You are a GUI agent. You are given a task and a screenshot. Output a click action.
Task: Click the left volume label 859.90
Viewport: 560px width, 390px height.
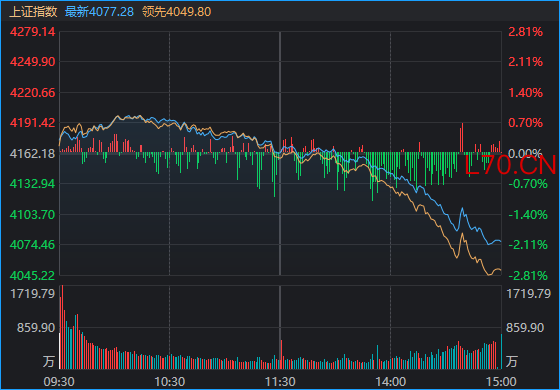[36, 328]
